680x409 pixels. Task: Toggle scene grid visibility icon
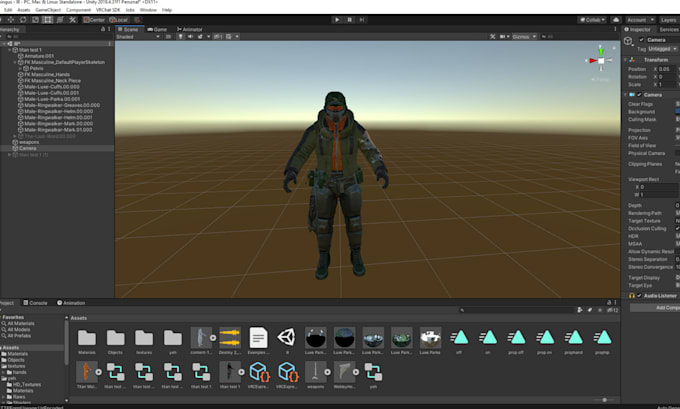[x=229, y=37]
